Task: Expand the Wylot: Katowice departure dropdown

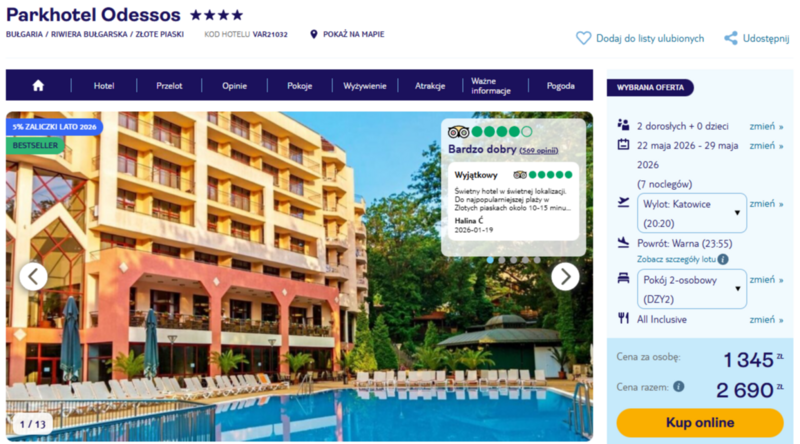Action: click(692, 213)
